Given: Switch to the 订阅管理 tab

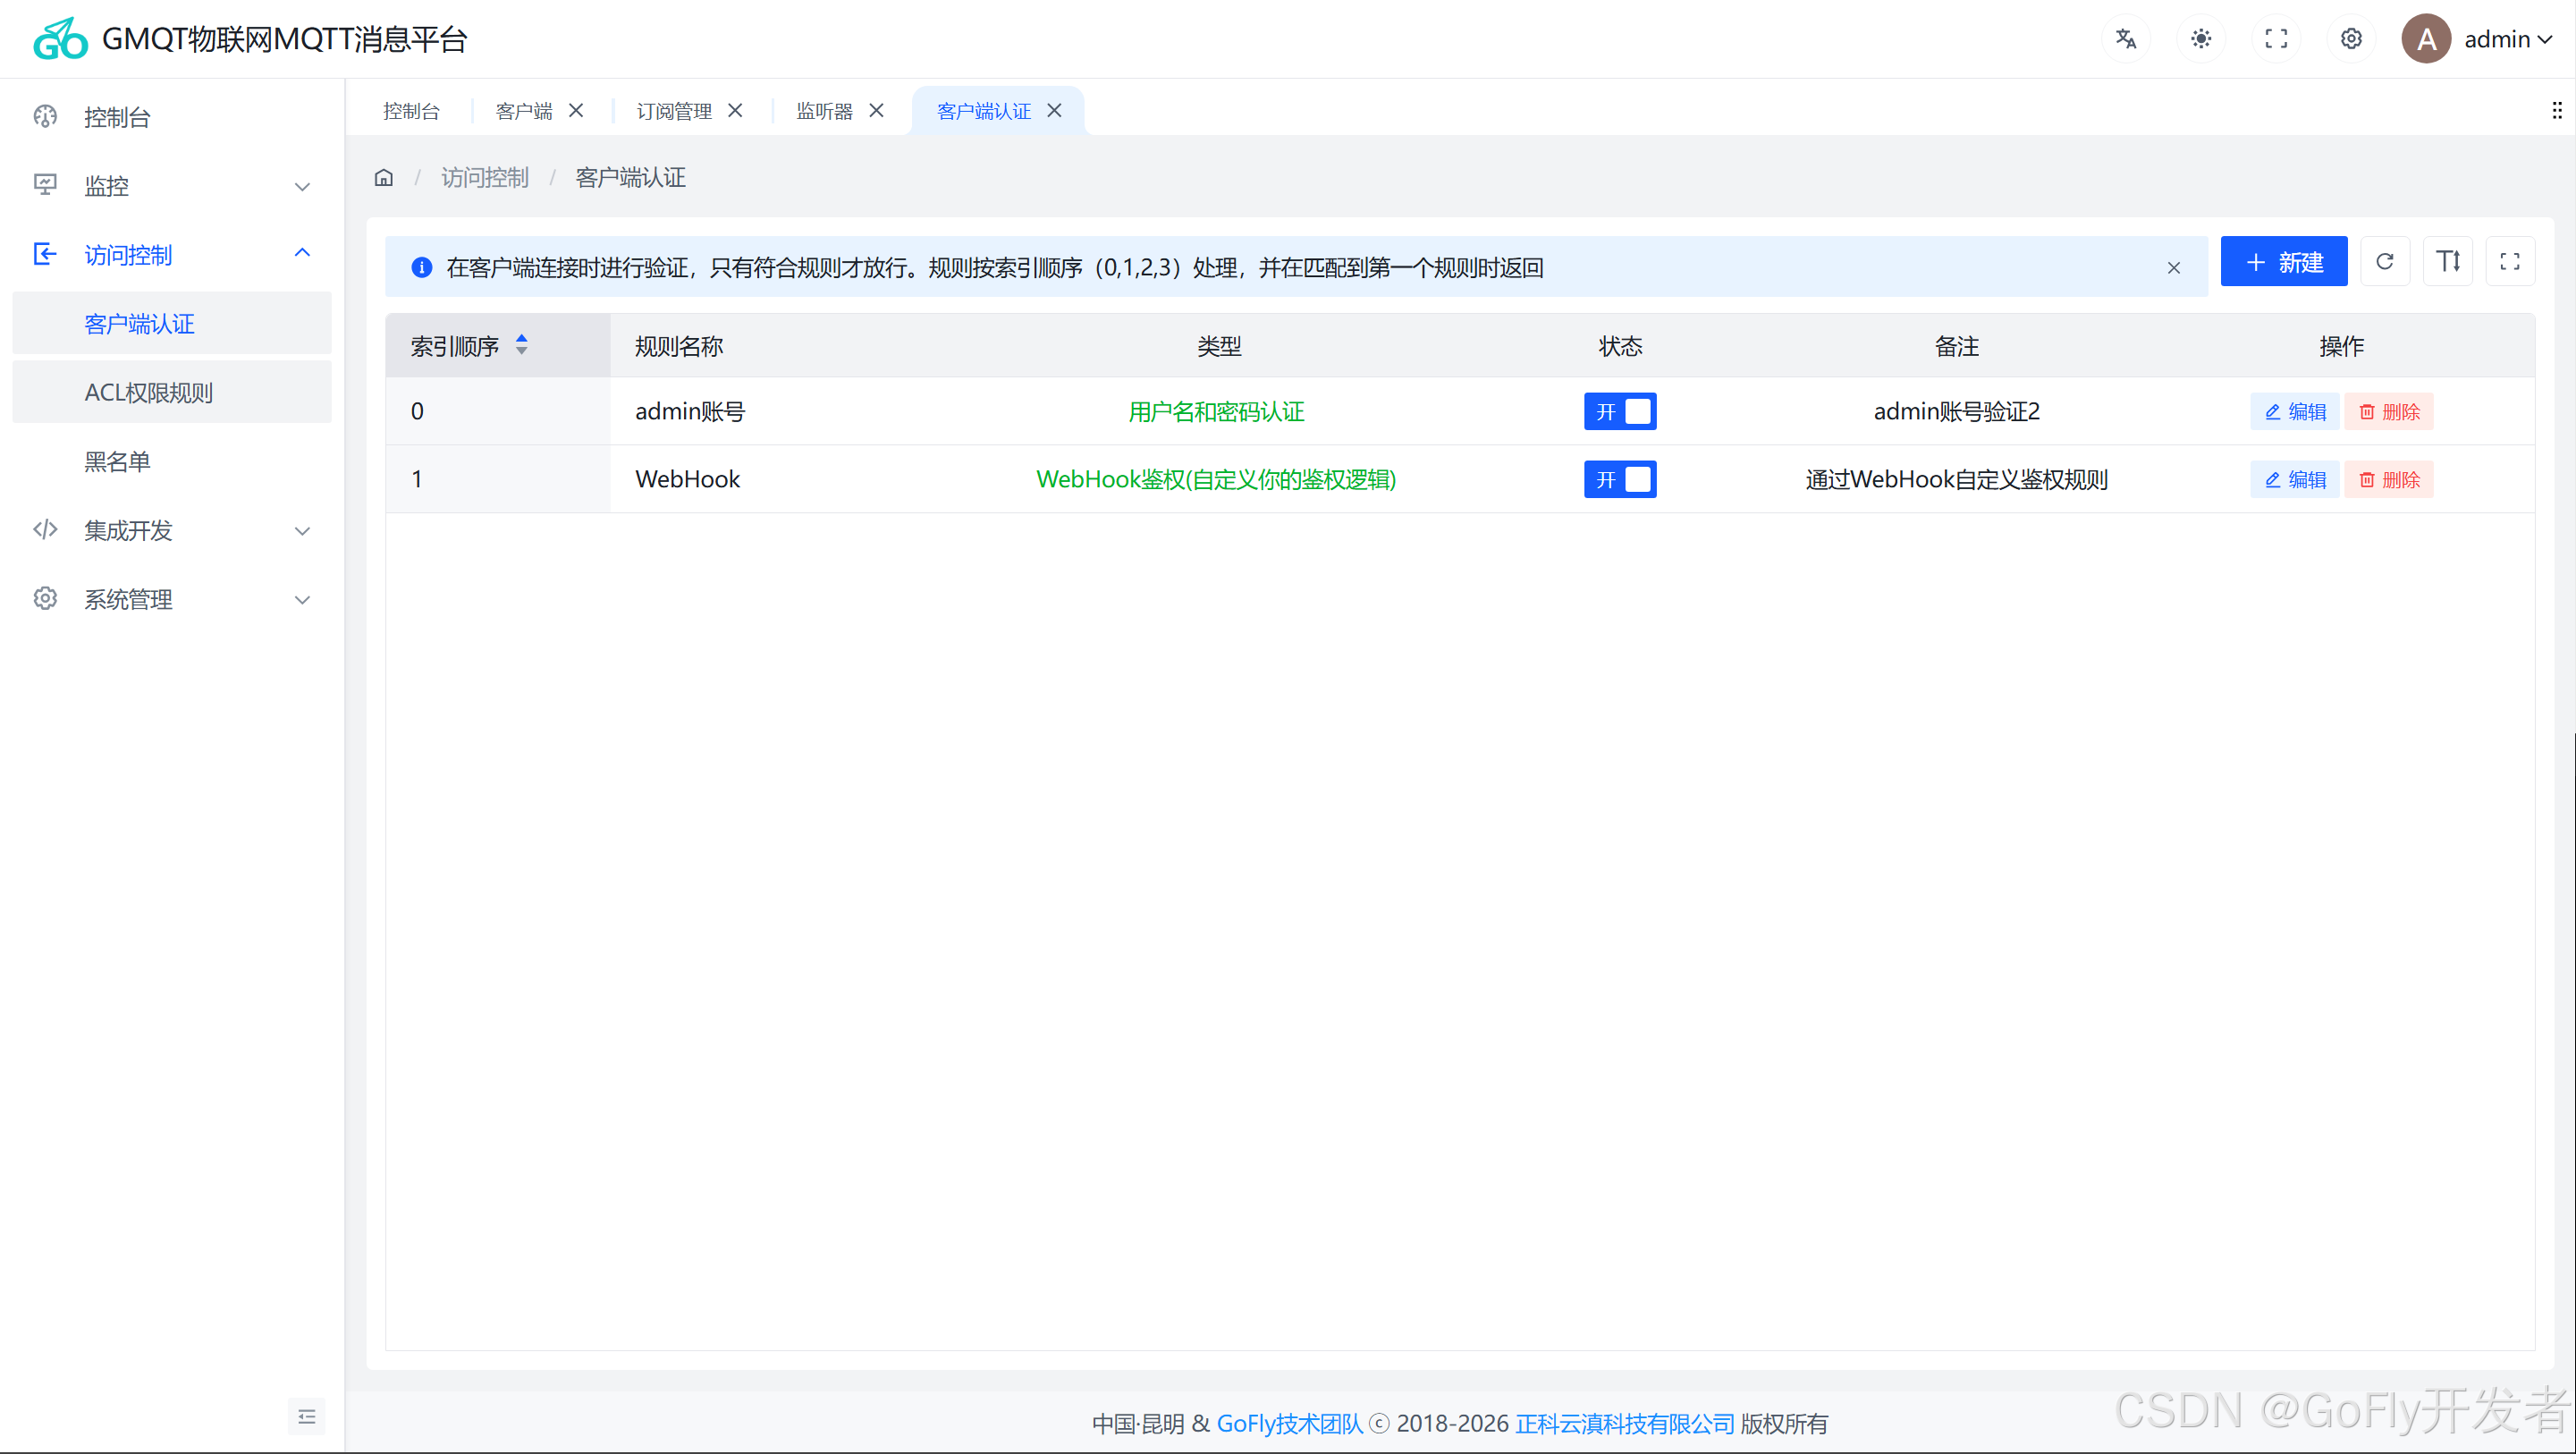Looking at the screenshot, I should click(x=674, y=111).
